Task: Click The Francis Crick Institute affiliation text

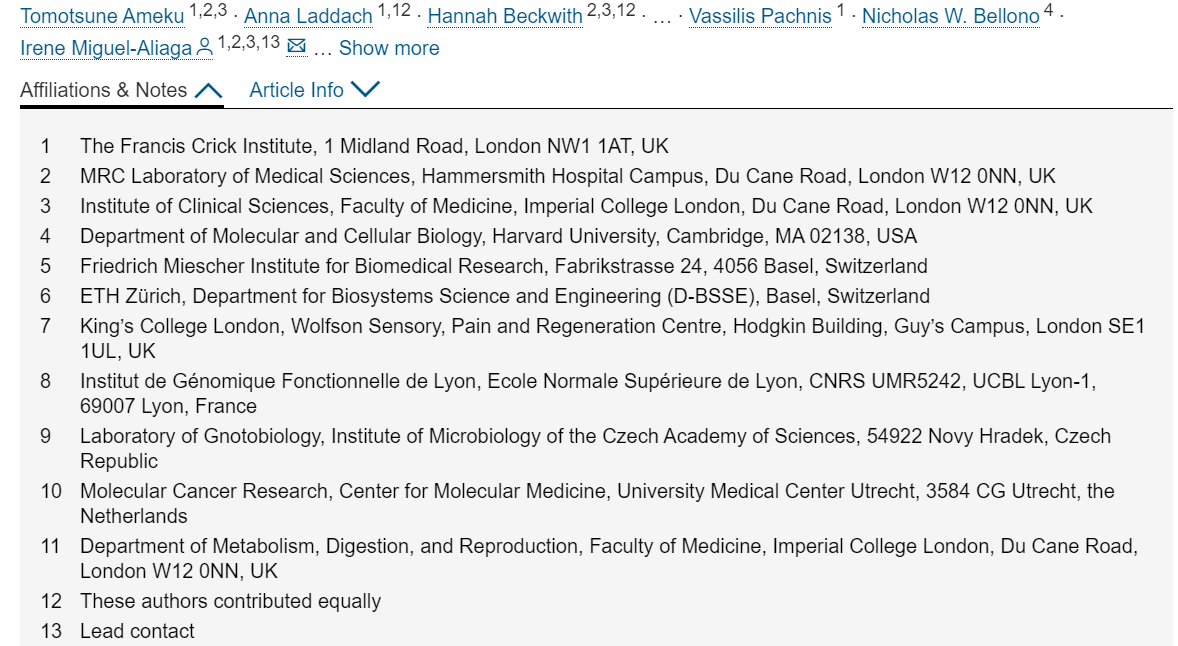Action: click(374, 146)
